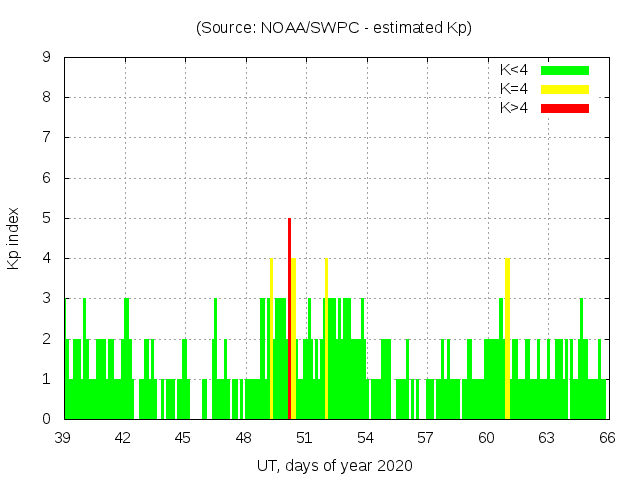
Task: Click the x-axis tick label 60
Action: point(486,438)
